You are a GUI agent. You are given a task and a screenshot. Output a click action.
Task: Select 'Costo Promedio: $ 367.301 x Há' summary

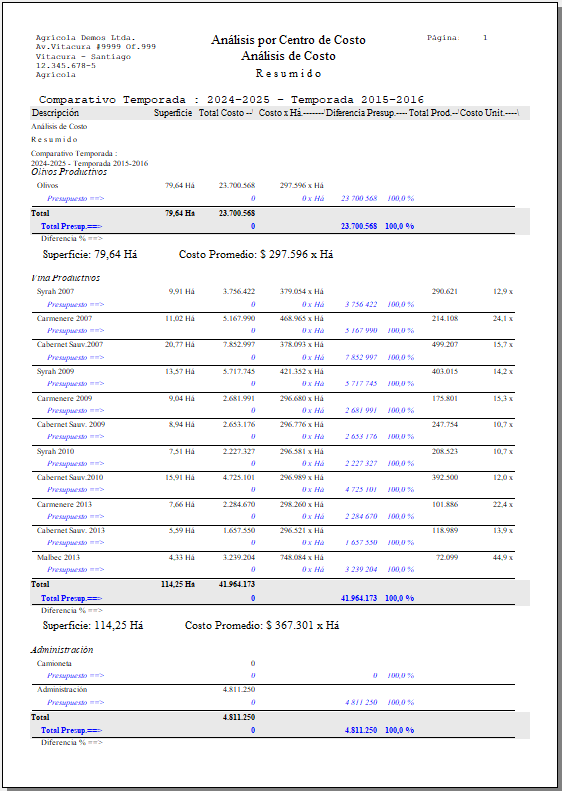tap(262, 626)
